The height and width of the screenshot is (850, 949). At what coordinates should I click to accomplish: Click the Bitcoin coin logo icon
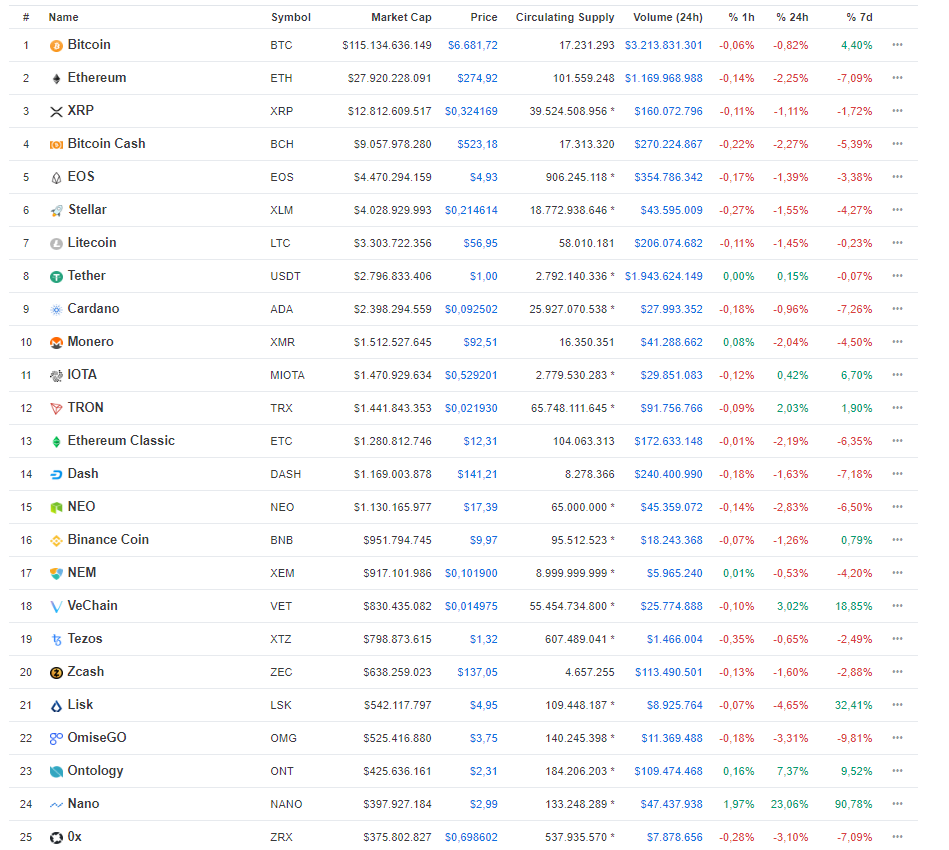coord(56,46)
